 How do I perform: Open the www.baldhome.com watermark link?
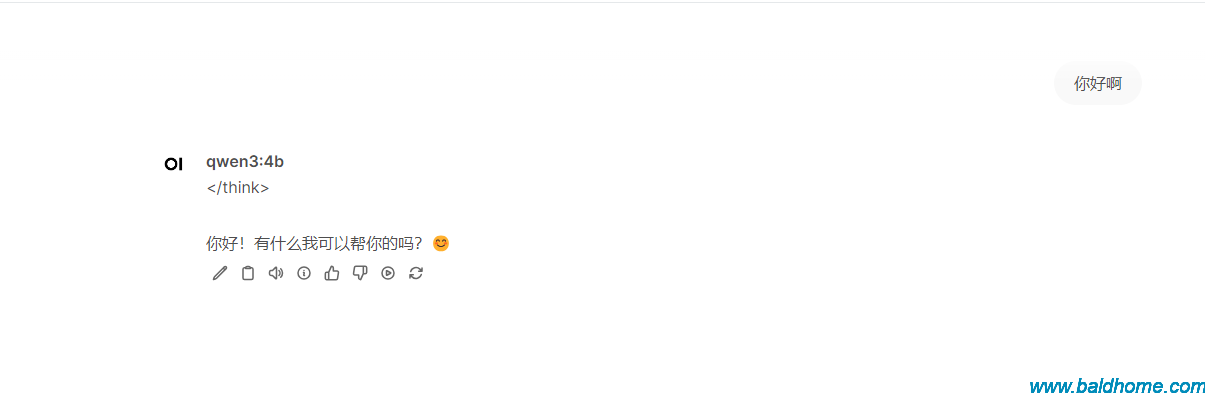[x=1117, y=386]
